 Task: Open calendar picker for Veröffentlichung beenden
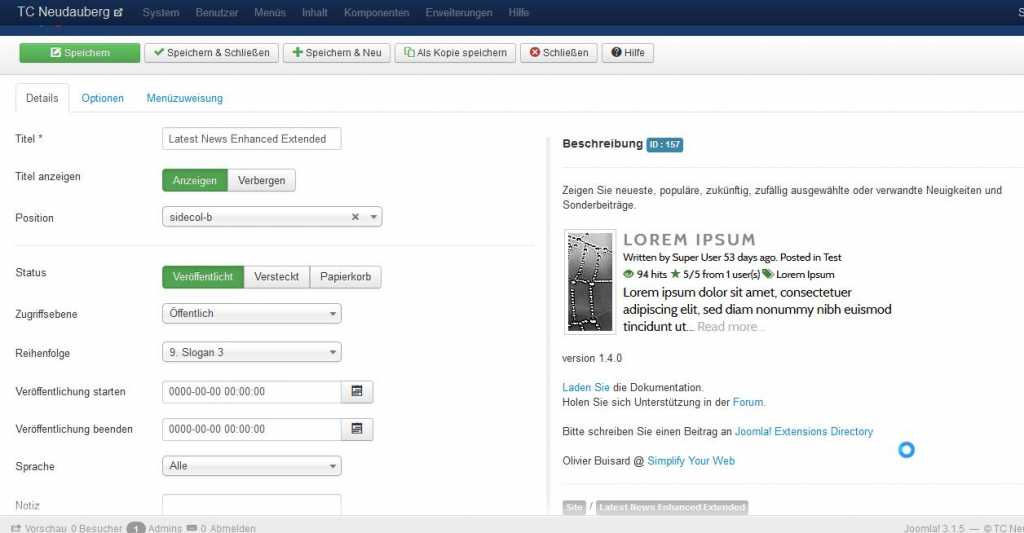[x=356, y=429]
